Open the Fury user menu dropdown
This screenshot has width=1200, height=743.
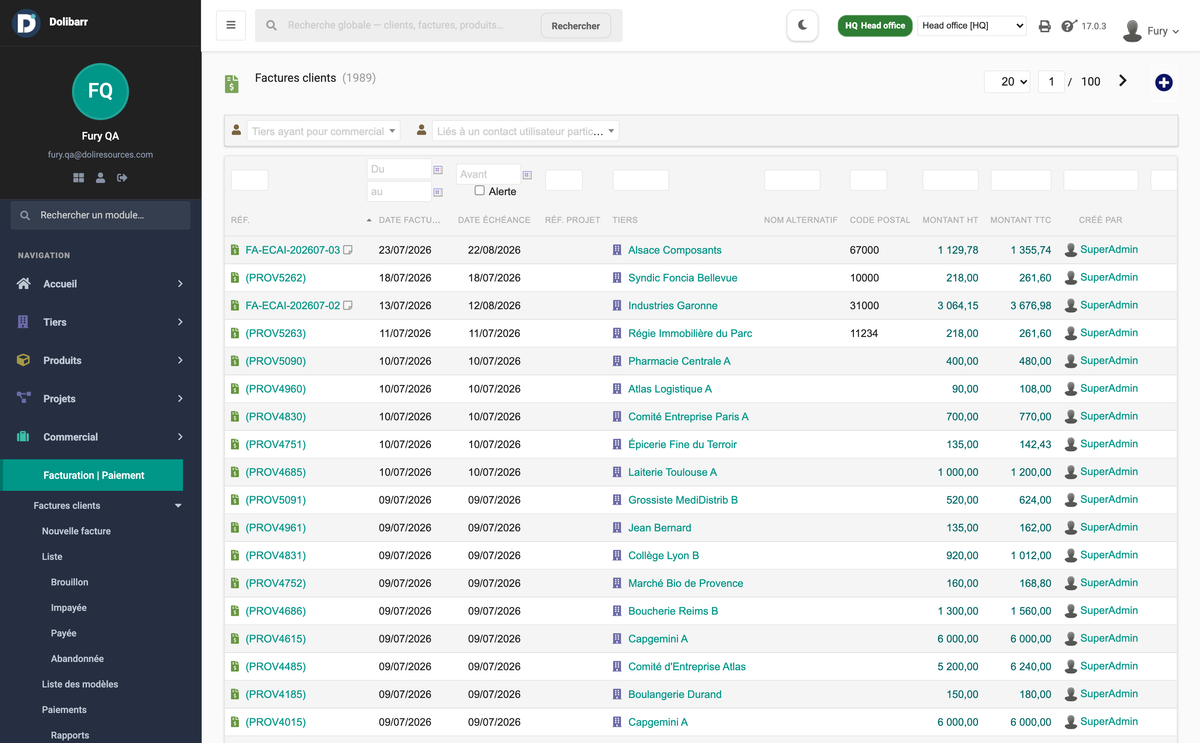click(x=1151, y=31)
